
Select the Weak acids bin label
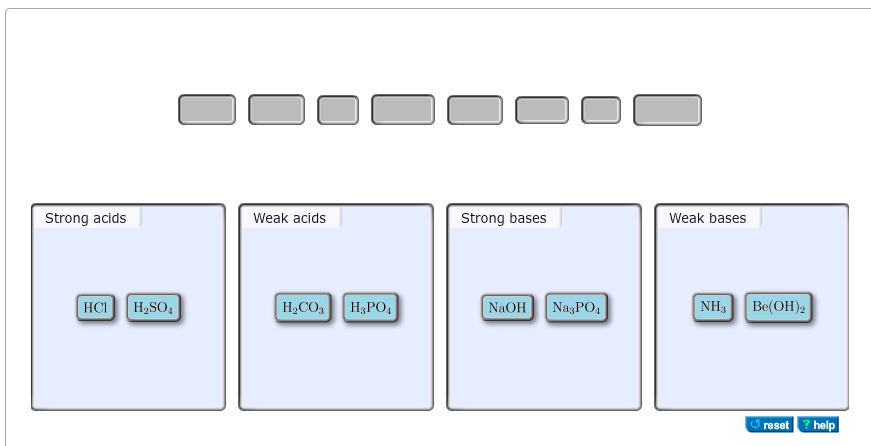(290, 218)
